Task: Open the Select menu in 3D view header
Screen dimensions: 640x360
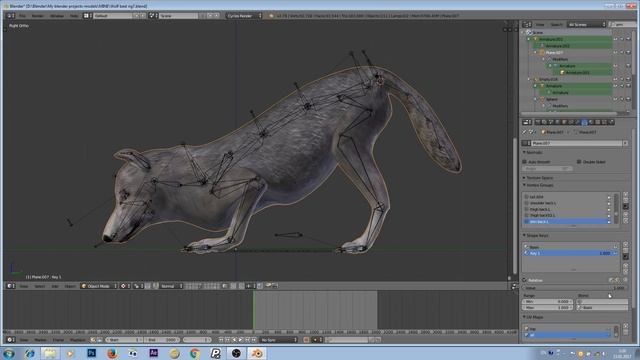Action: coord(40,286)
